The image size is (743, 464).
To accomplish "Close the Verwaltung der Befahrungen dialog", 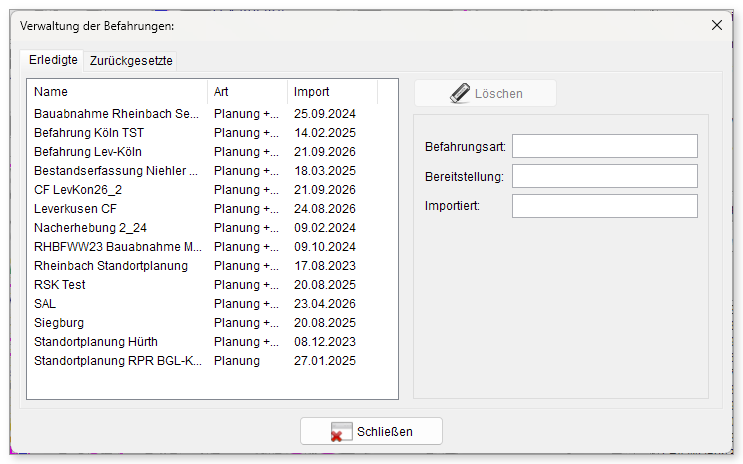I will [716, 25].
